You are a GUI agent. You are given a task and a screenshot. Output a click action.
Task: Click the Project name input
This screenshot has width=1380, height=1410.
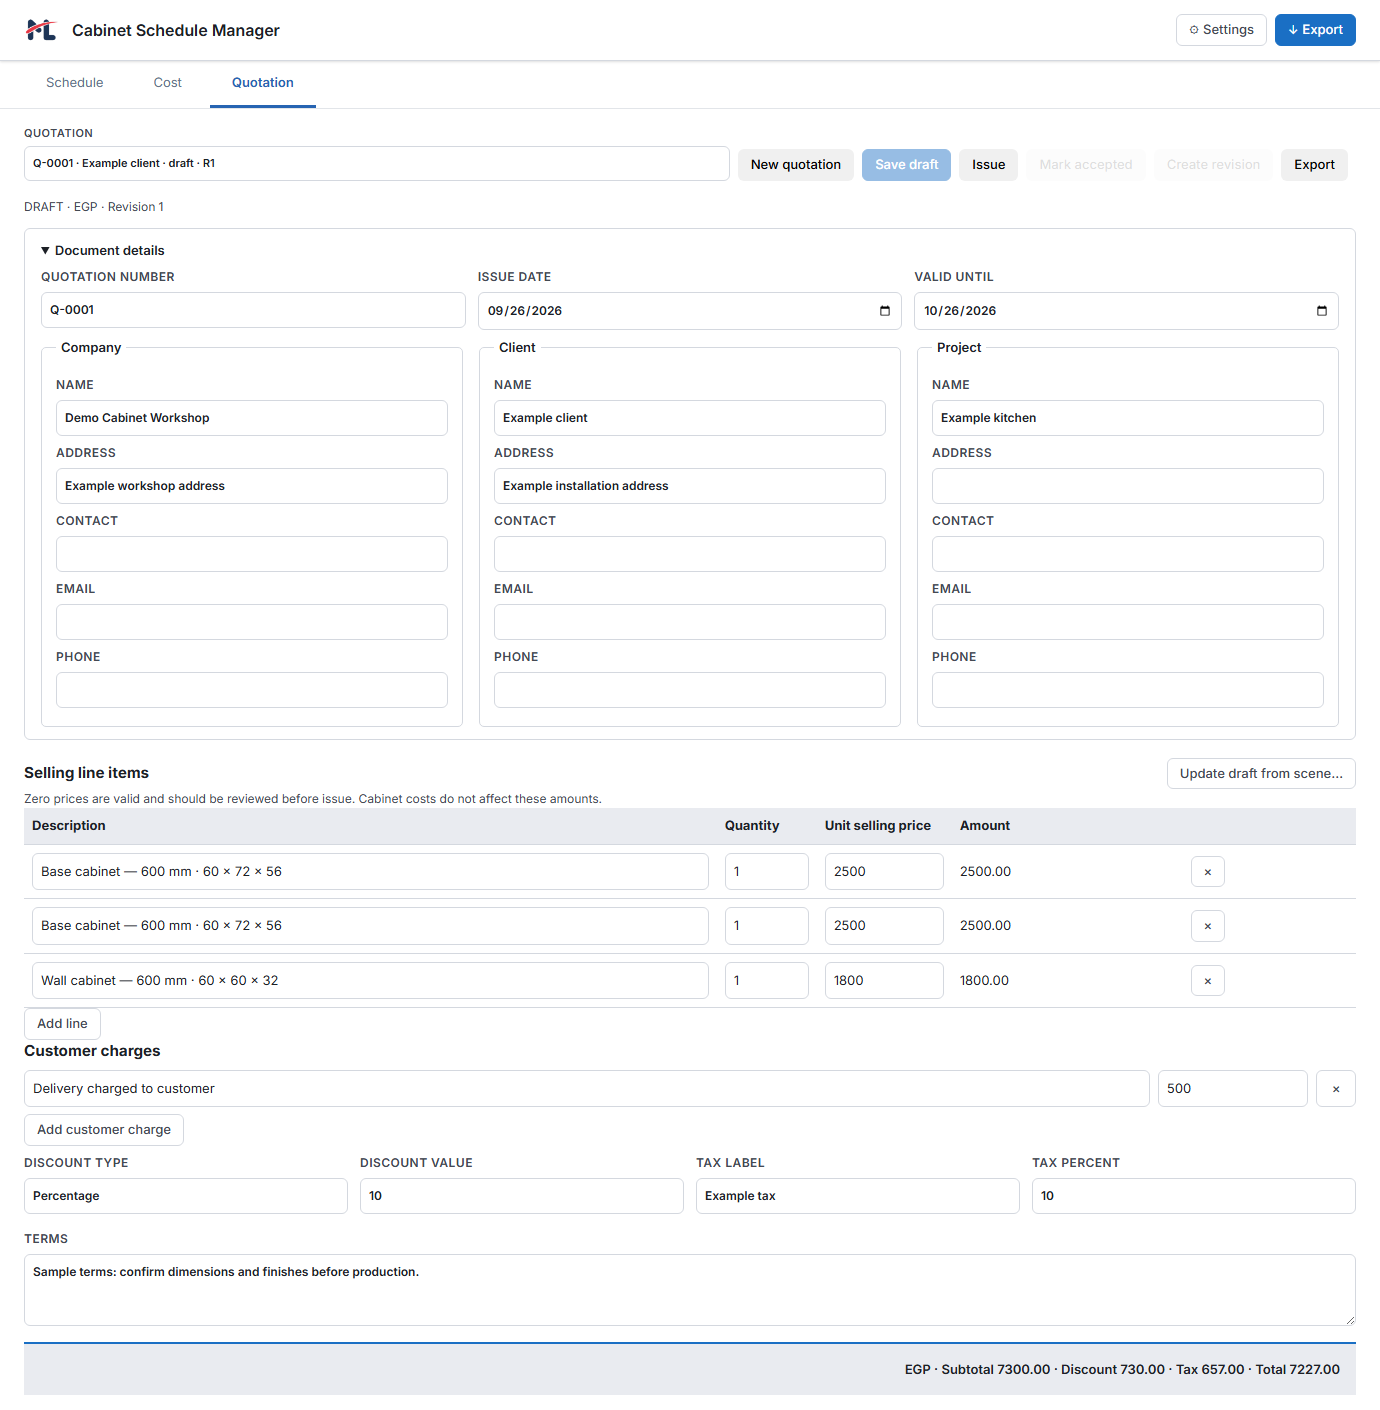pyautogui.click(x=1128, y=418)
